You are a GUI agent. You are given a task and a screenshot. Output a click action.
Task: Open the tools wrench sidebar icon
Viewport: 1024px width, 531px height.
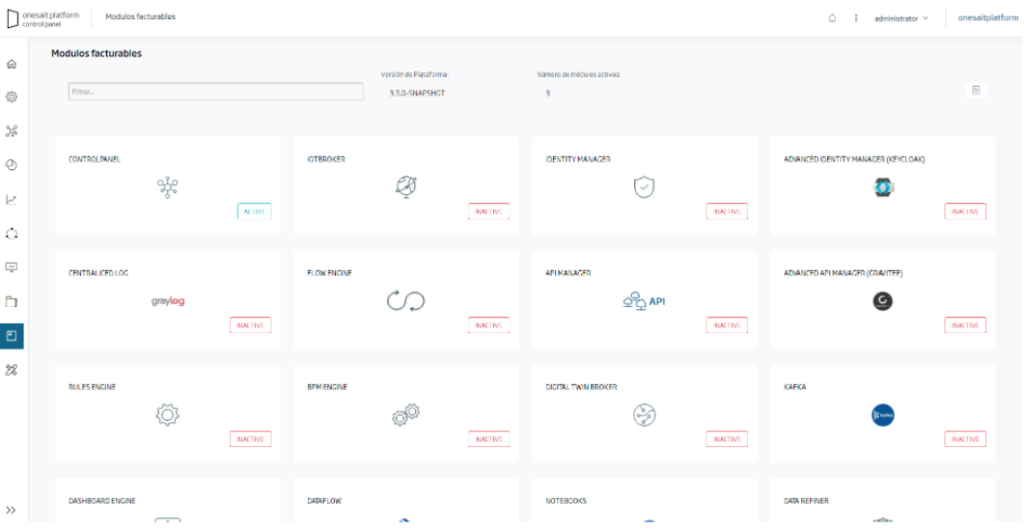(x=12, y=370)
